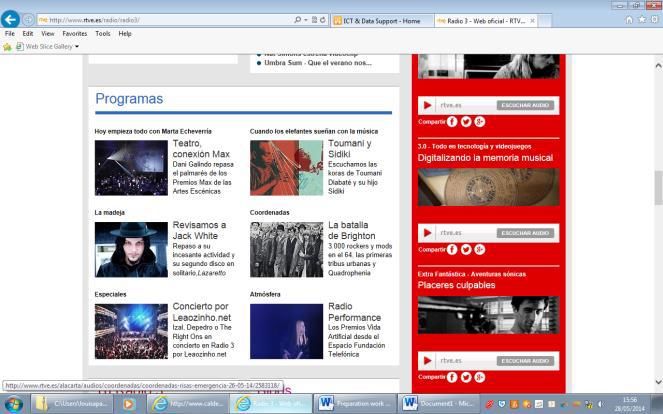The image size is (663, 414).
Task: Switch to Document1 Word taskbar item
Action: tap(439, 404)
